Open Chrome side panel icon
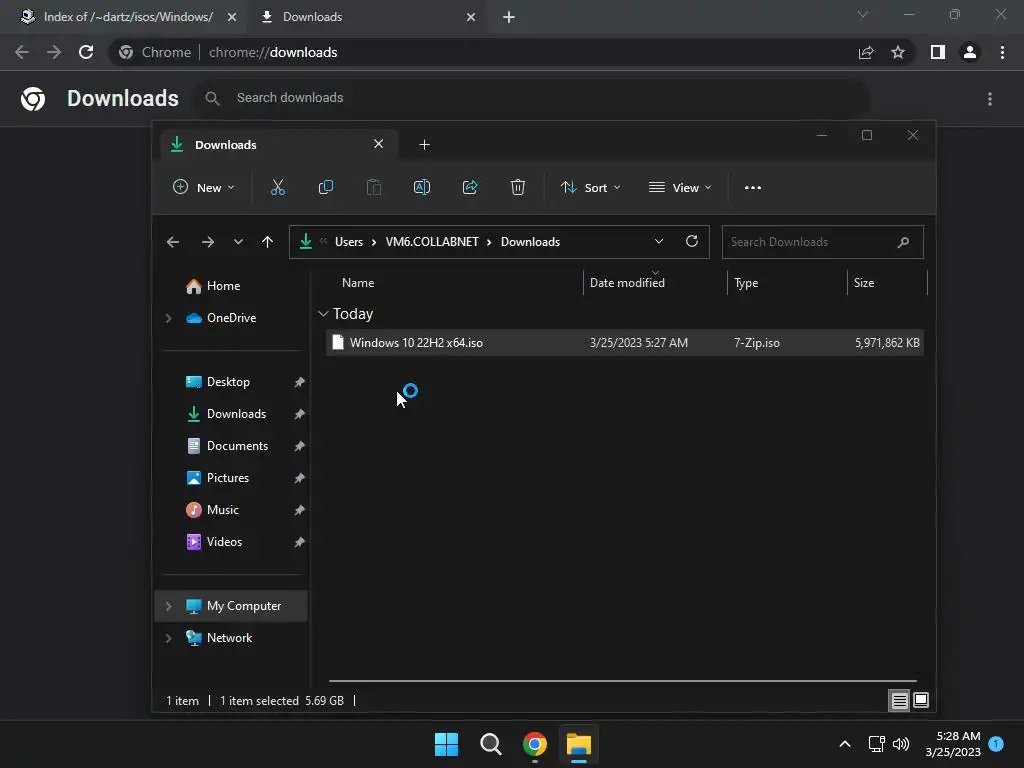Image resolution: width=1024 pixels, height=768 pixels. click(x=938, y=52)
